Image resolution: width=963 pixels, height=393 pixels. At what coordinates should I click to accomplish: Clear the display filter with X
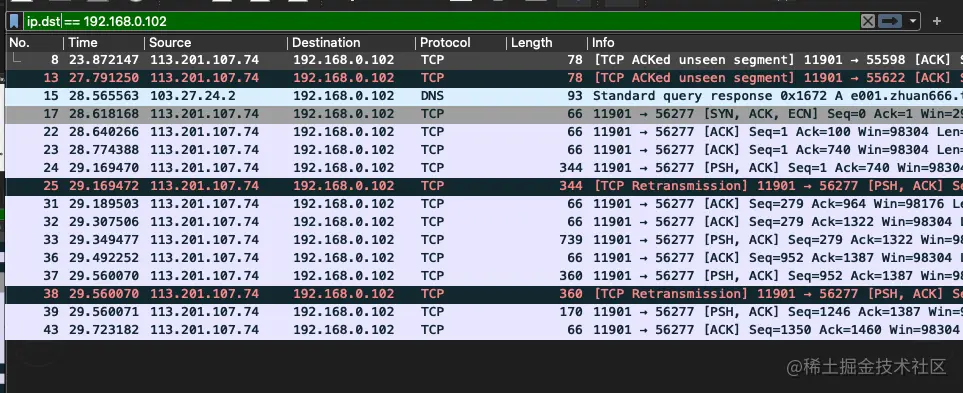pos(867,21)
